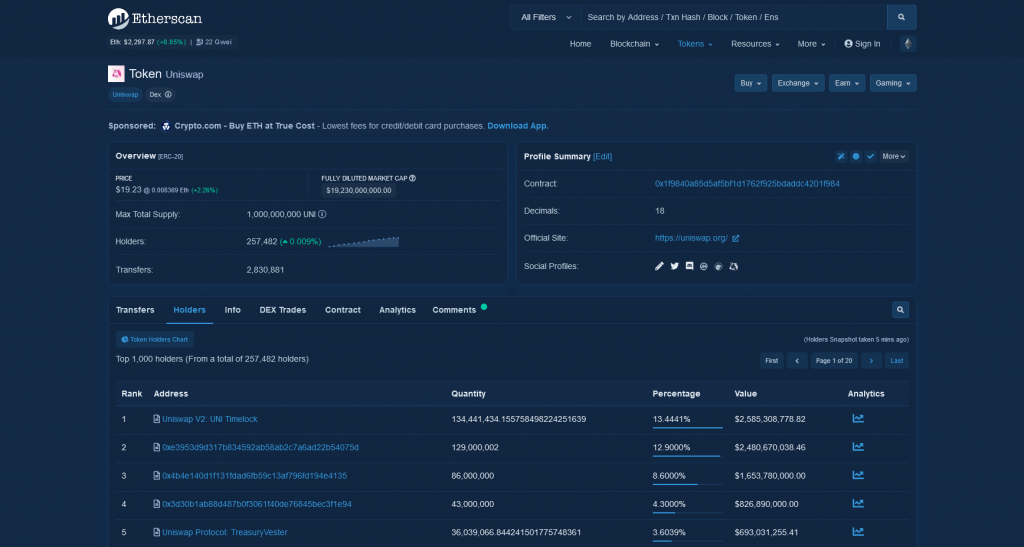
Task: Open the Exchange dropdown
Action: 798,83
